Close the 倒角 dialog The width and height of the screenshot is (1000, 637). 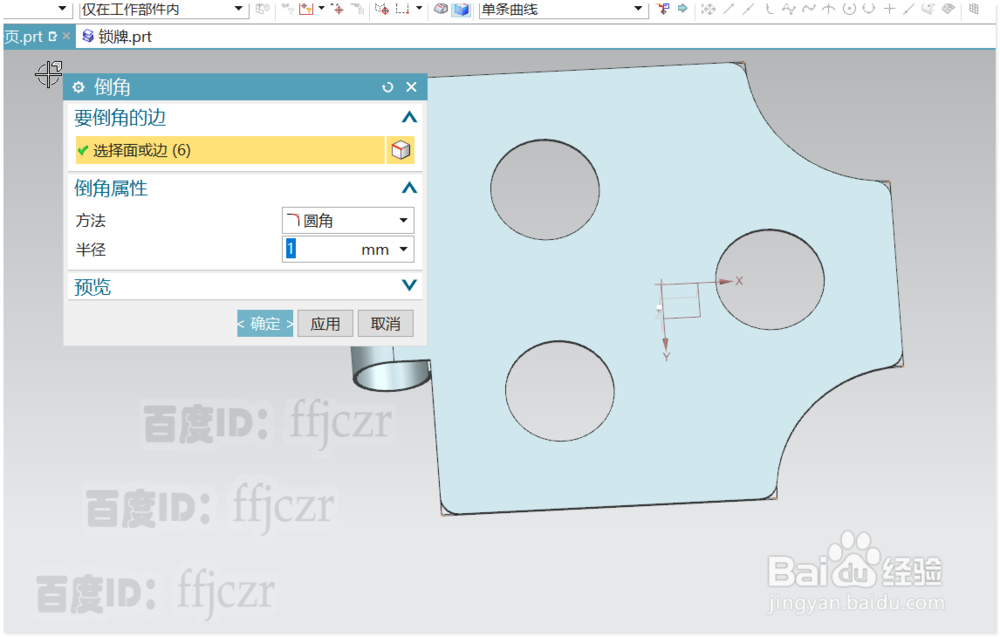411,87
